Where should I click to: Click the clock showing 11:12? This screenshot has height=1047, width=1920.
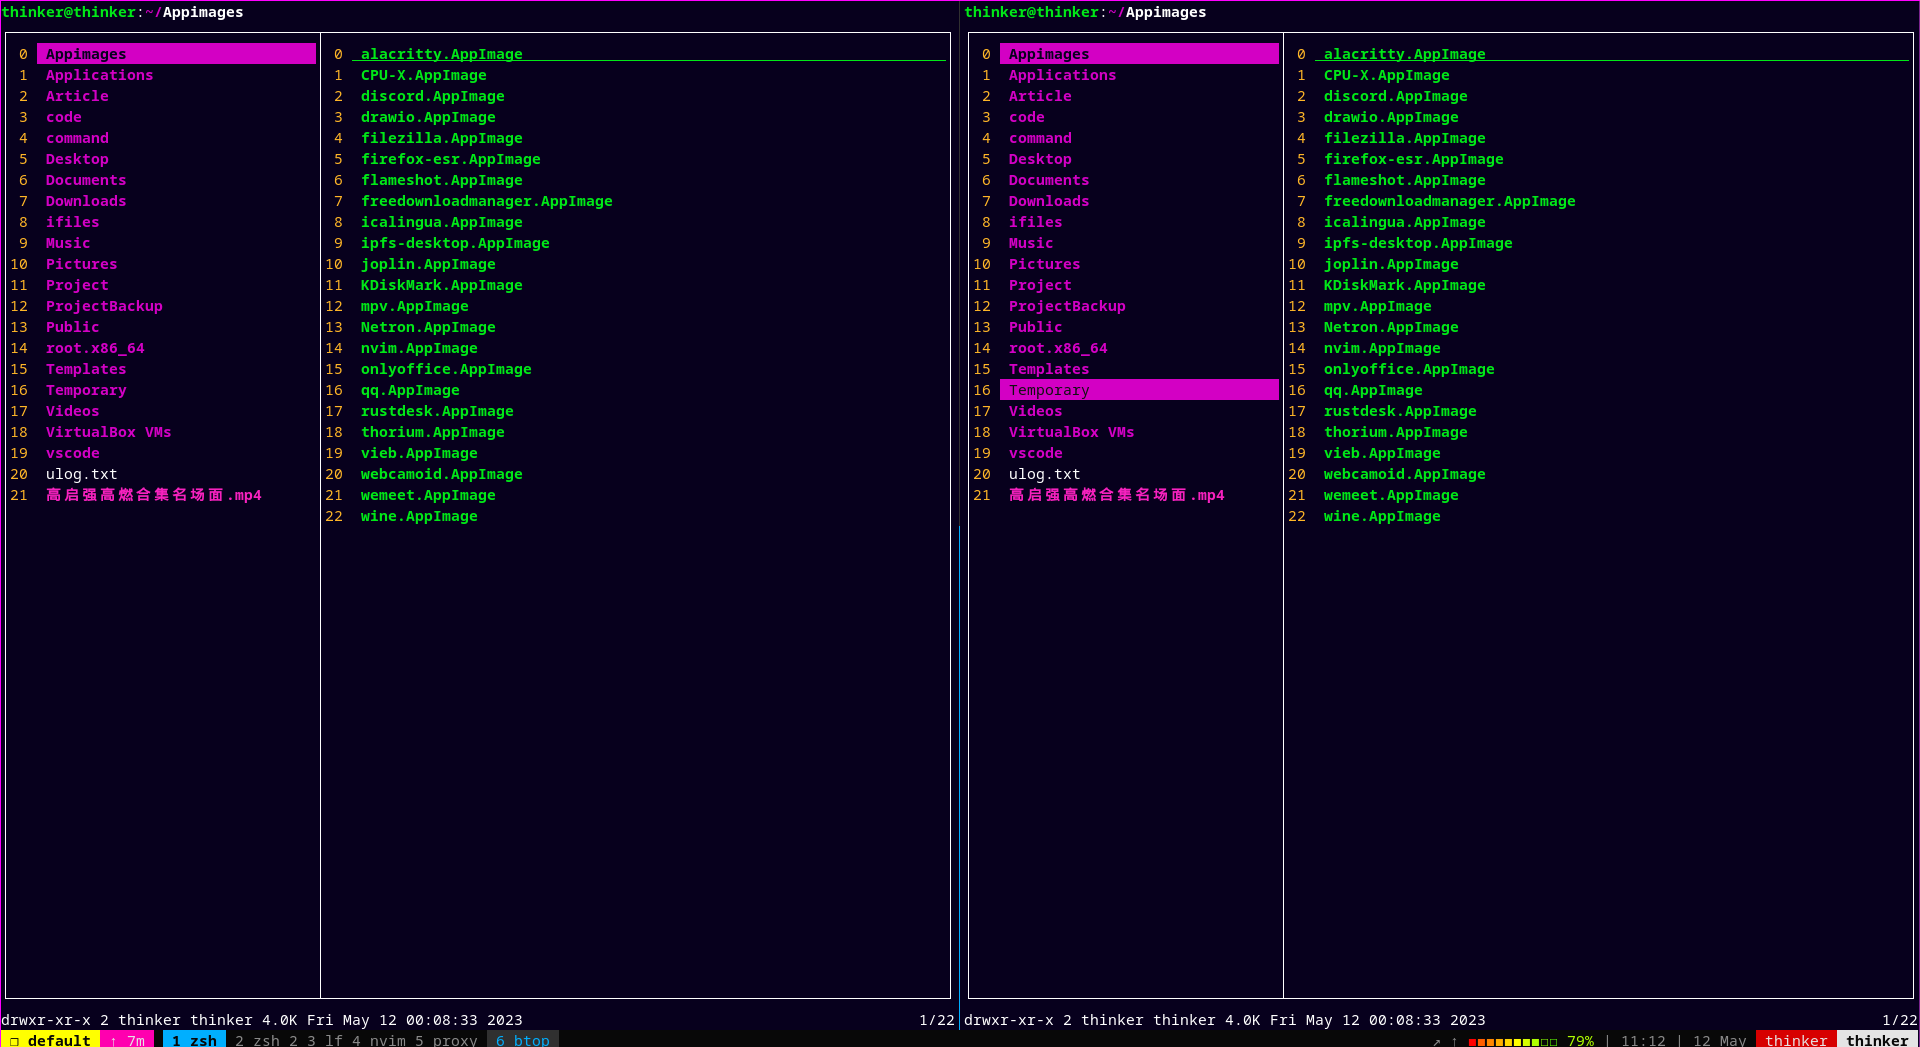coord(1643,1040)
